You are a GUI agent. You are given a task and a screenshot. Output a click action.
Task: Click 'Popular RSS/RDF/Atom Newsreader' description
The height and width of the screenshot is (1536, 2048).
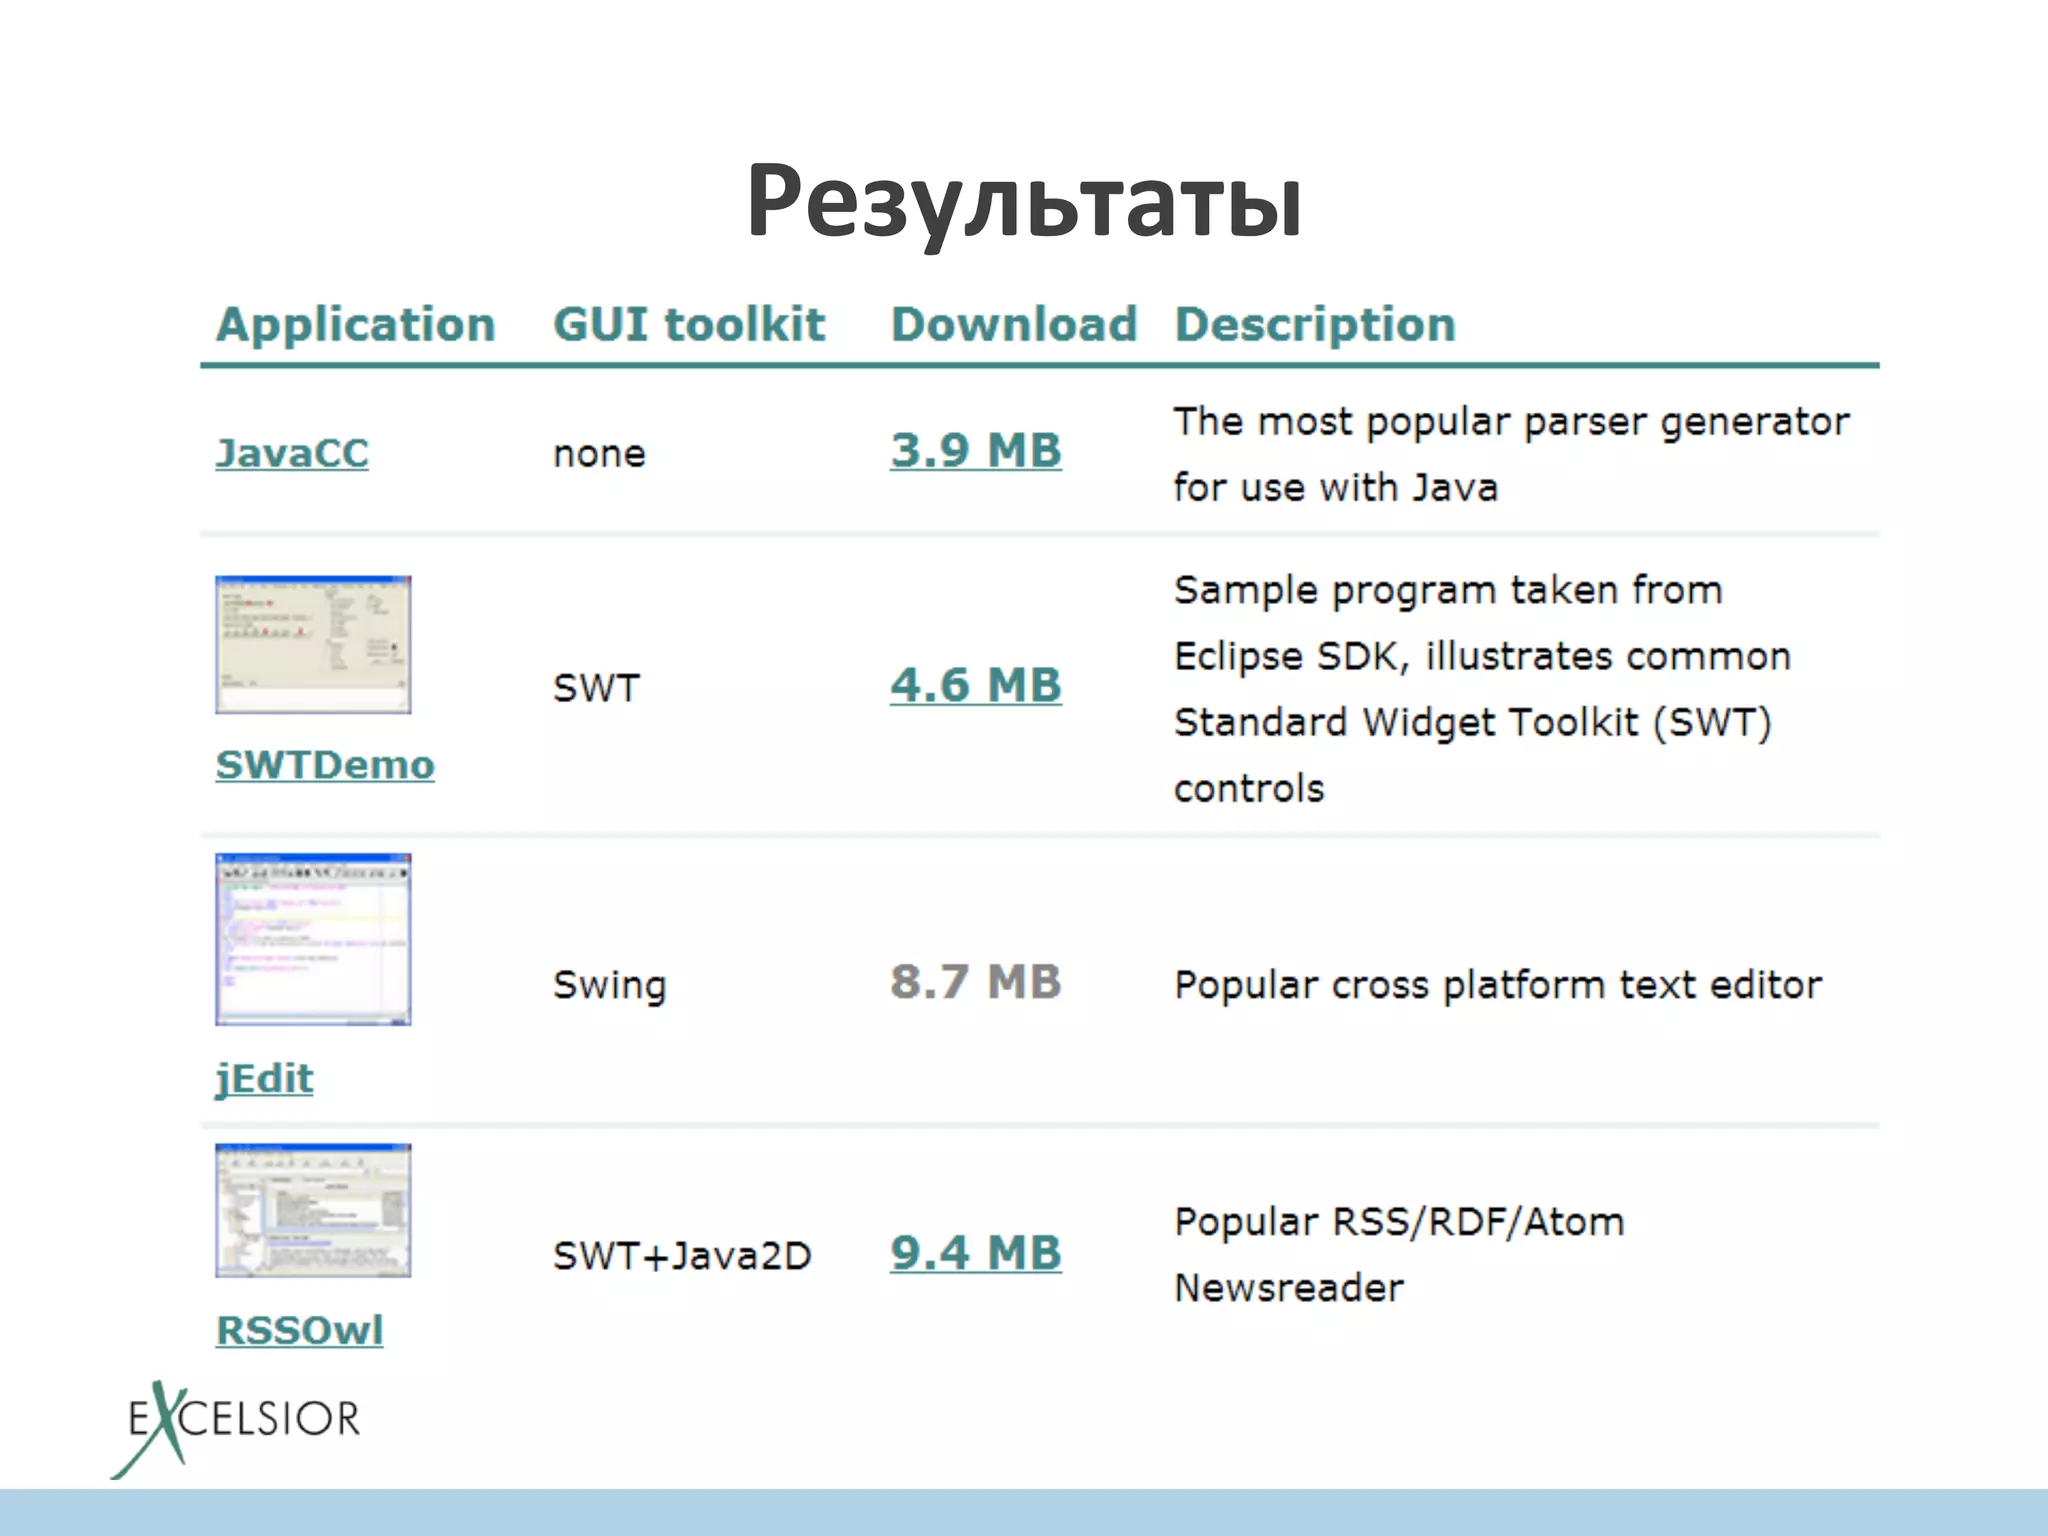(x=1399, y=1254)
